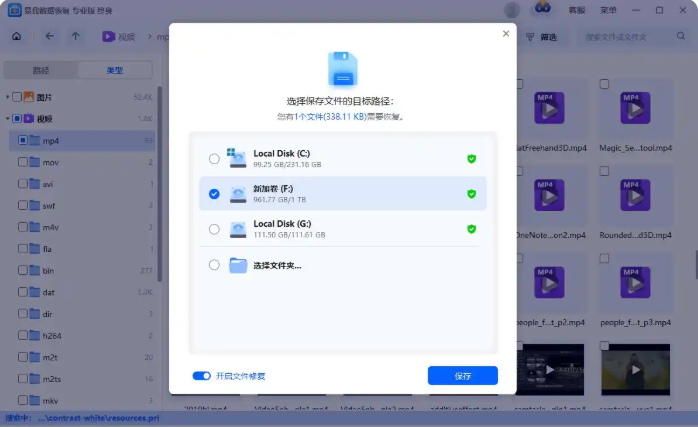Click the blue 保存 button
This screenshot has width=698, height=427.
tap(463, 376)
